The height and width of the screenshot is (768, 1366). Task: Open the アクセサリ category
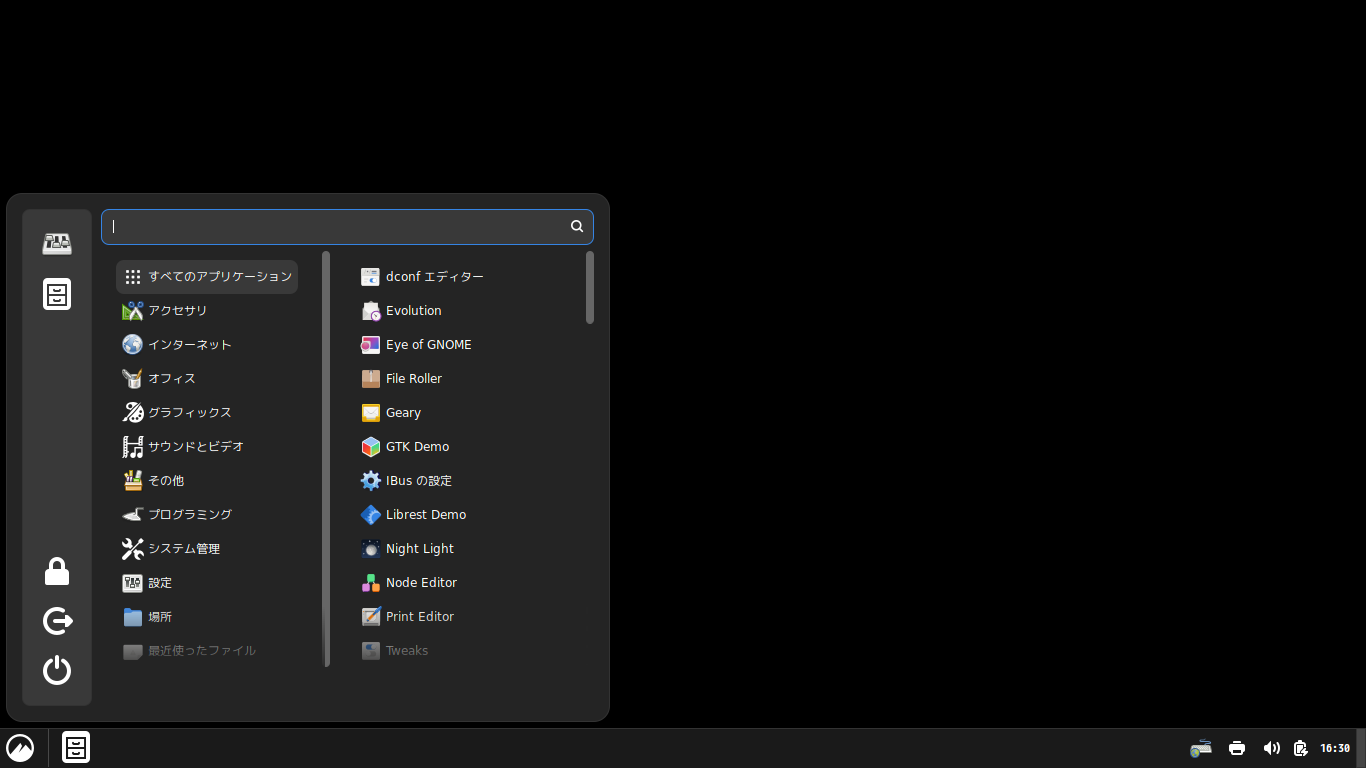click(x=207, y=311)
